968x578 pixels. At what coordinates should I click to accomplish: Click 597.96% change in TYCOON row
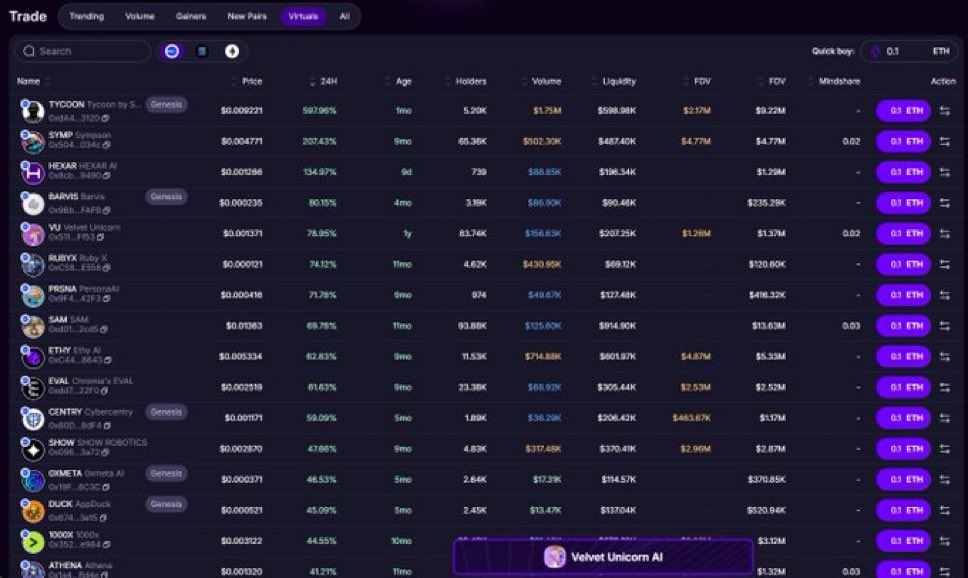(x=320, y=111)
